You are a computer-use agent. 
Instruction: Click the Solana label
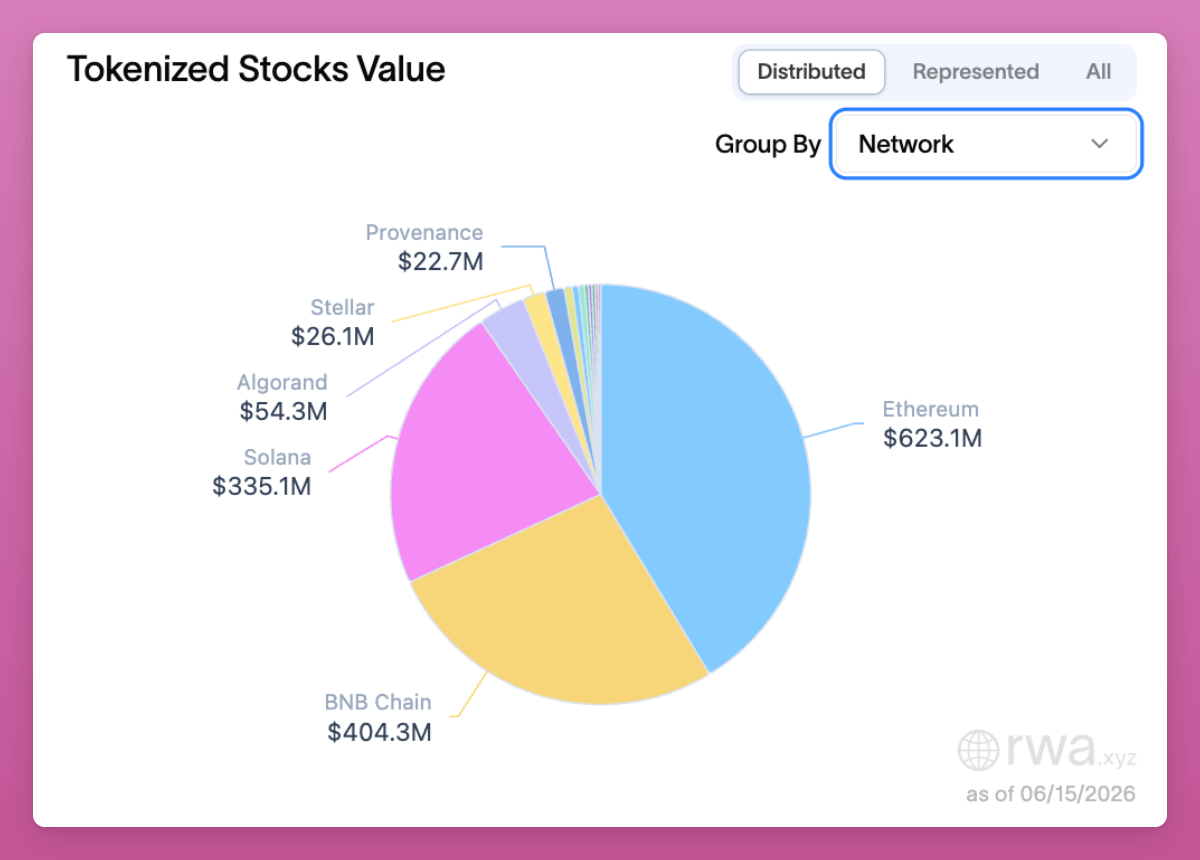[x=277, y=458]
